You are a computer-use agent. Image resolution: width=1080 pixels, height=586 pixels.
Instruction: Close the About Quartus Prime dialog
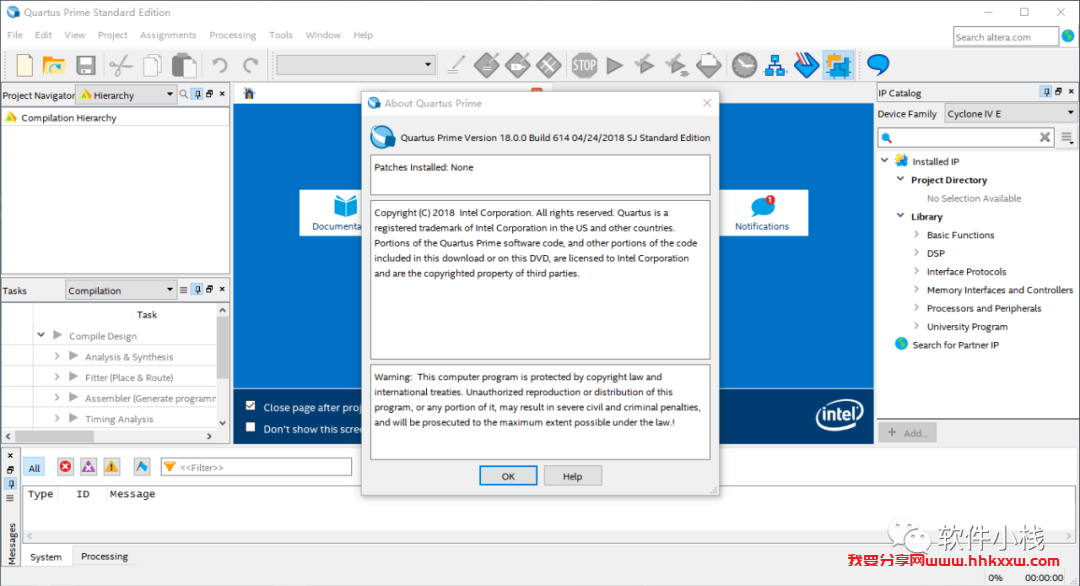pyautogui.click(x=707, y=103)
